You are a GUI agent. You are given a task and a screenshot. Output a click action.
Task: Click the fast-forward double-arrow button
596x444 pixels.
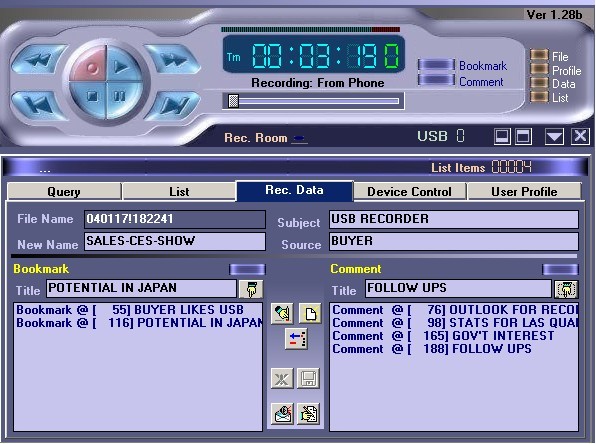coord(173,59)
